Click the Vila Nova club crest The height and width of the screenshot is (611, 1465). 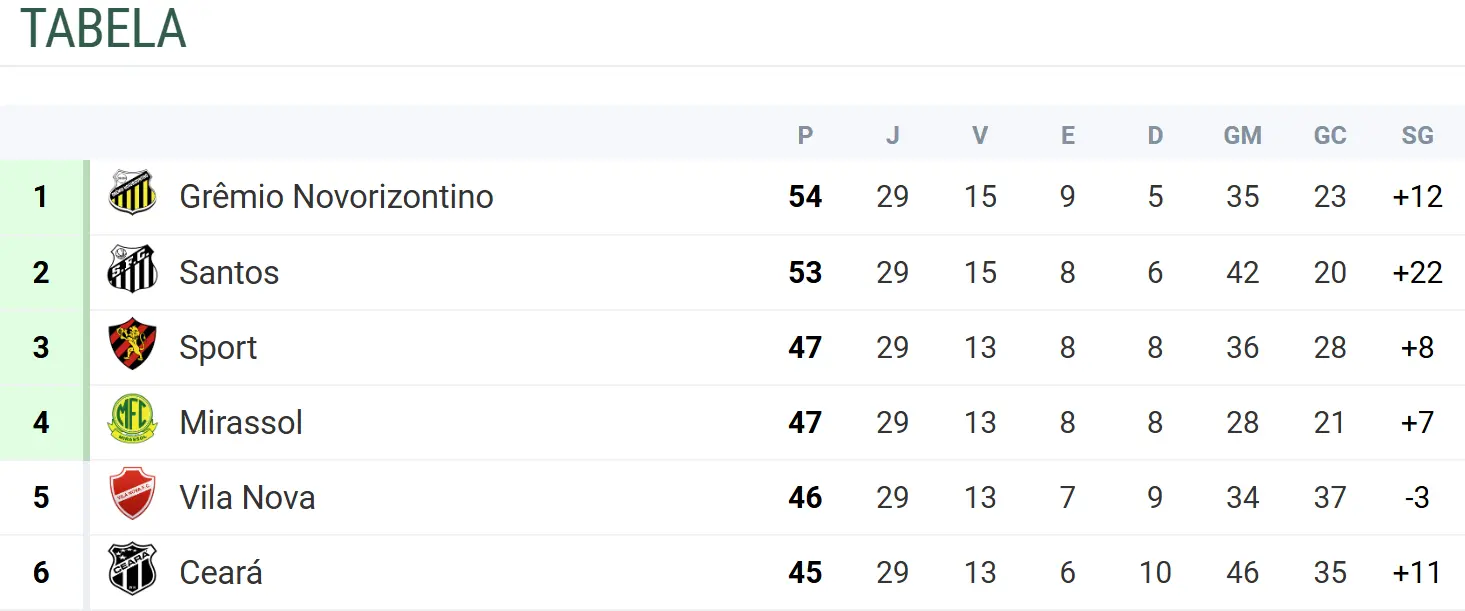(132, 495)
